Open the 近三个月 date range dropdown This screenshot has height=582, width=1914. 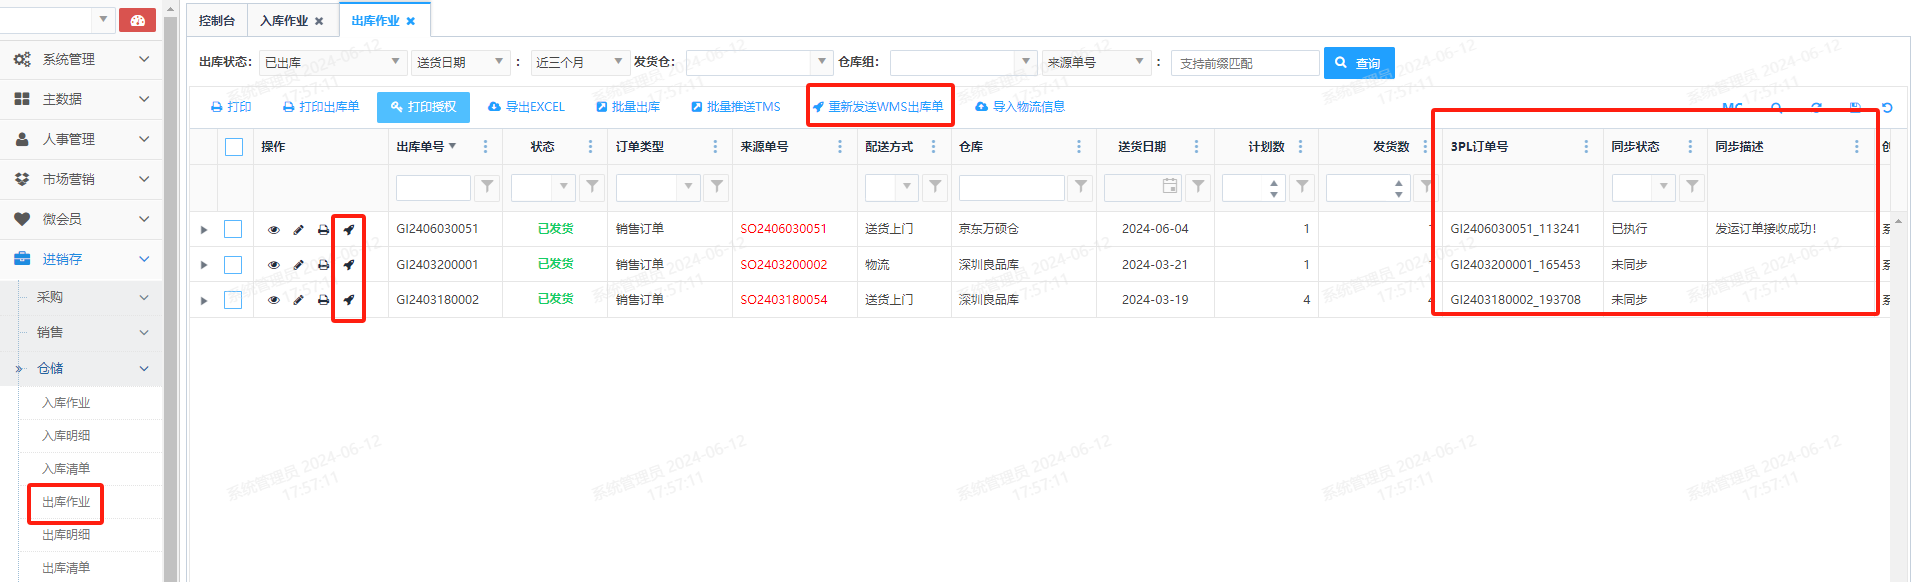pyautogui.click(x=579, y=62)
